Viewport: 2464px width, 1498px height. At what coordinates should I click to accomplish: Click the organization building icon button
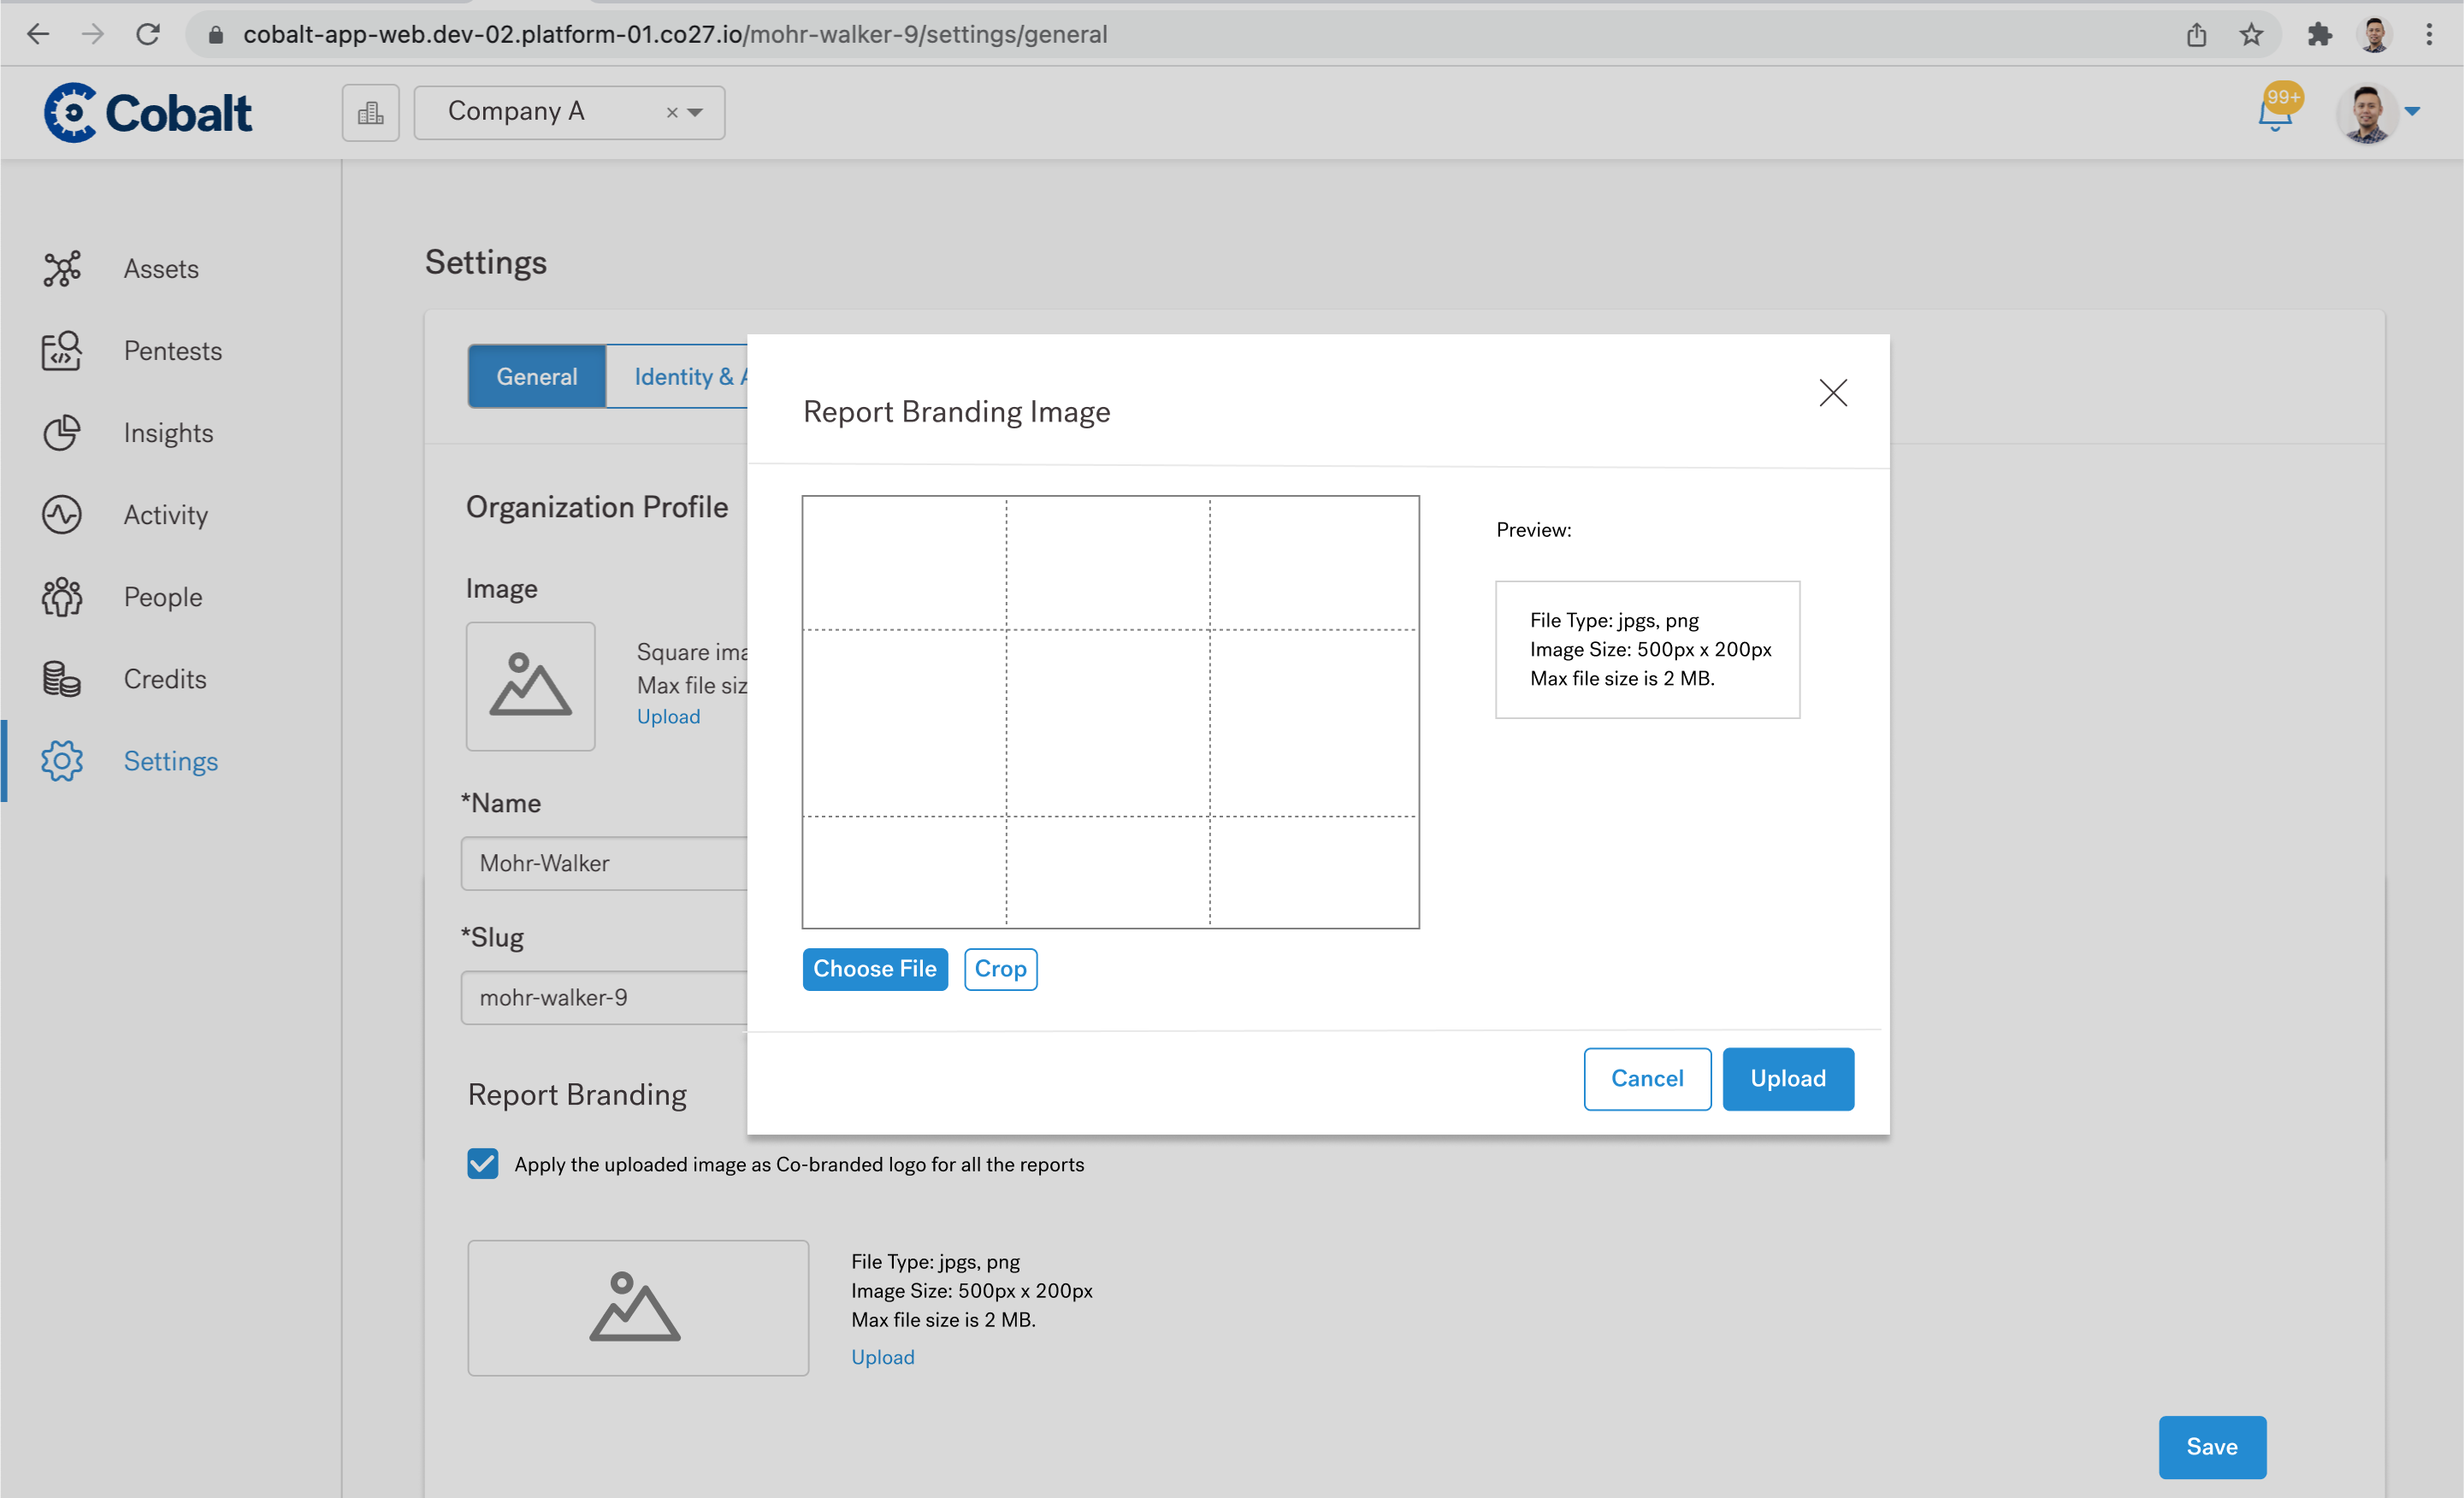point(371,113)
